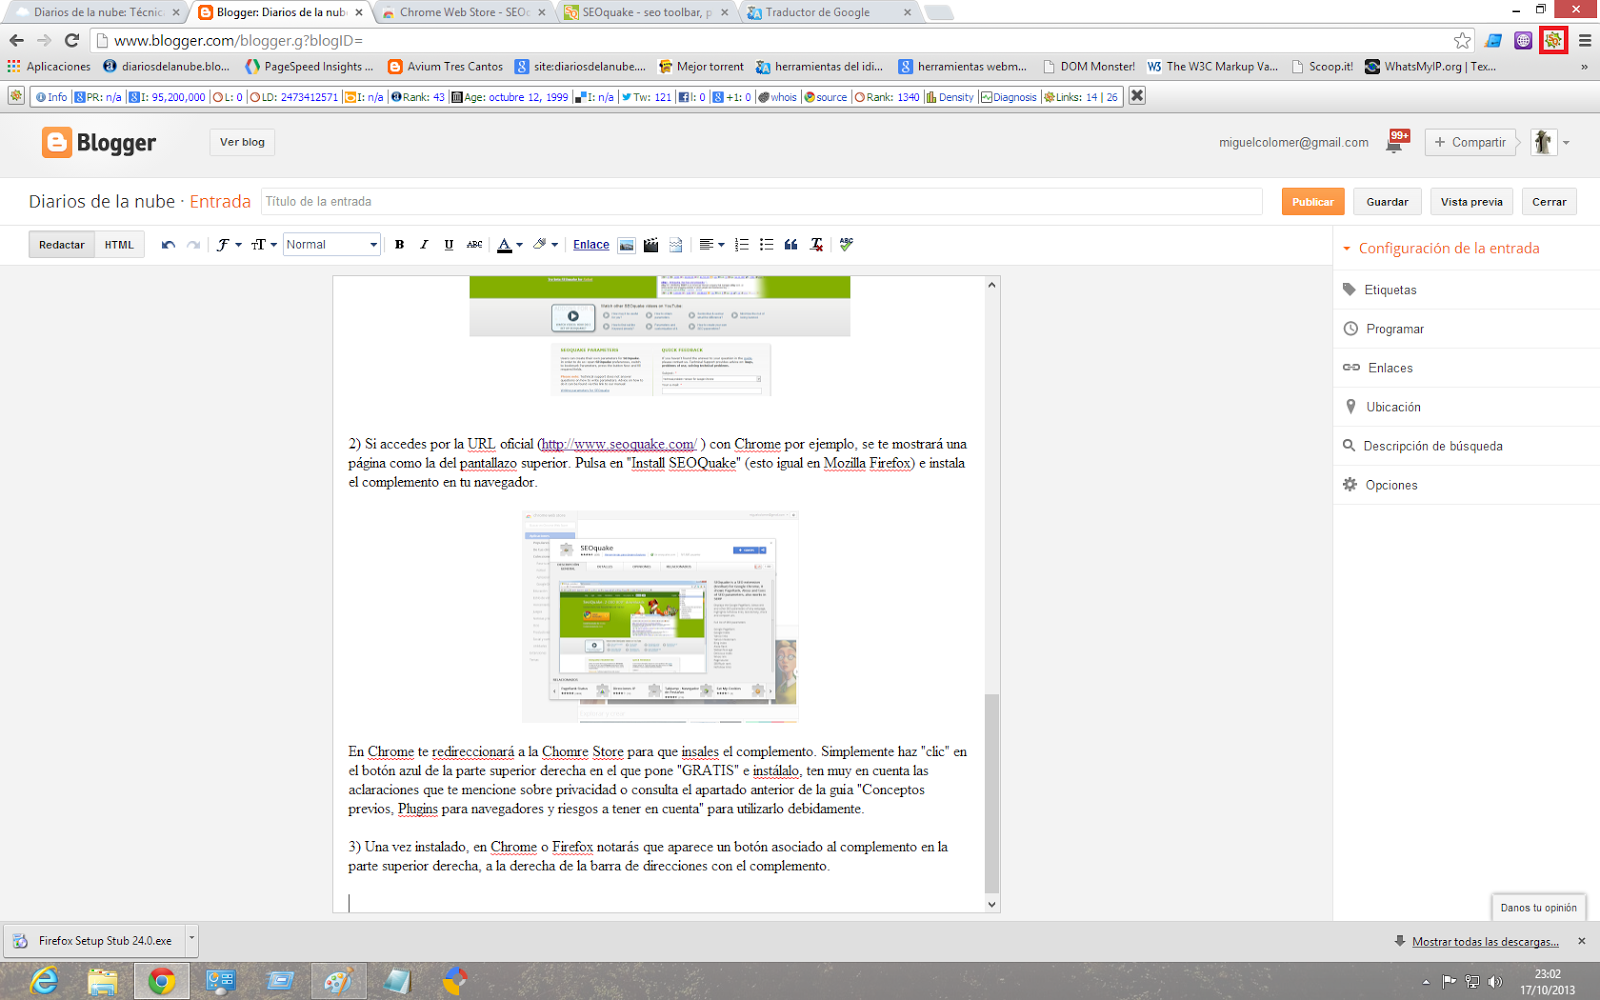Reload the current page
Viewport: 1600px width, 1000px height.
[x=72, y=40]
